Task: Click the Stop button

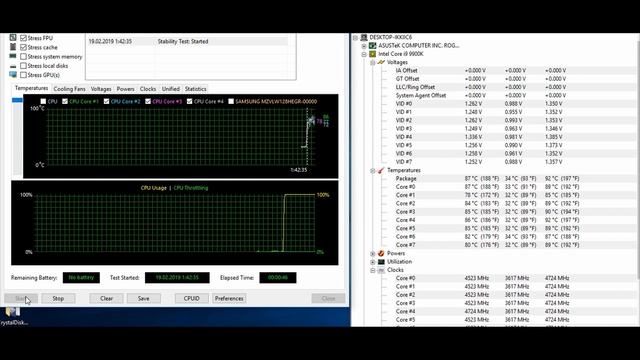Action: pos(58,298)
